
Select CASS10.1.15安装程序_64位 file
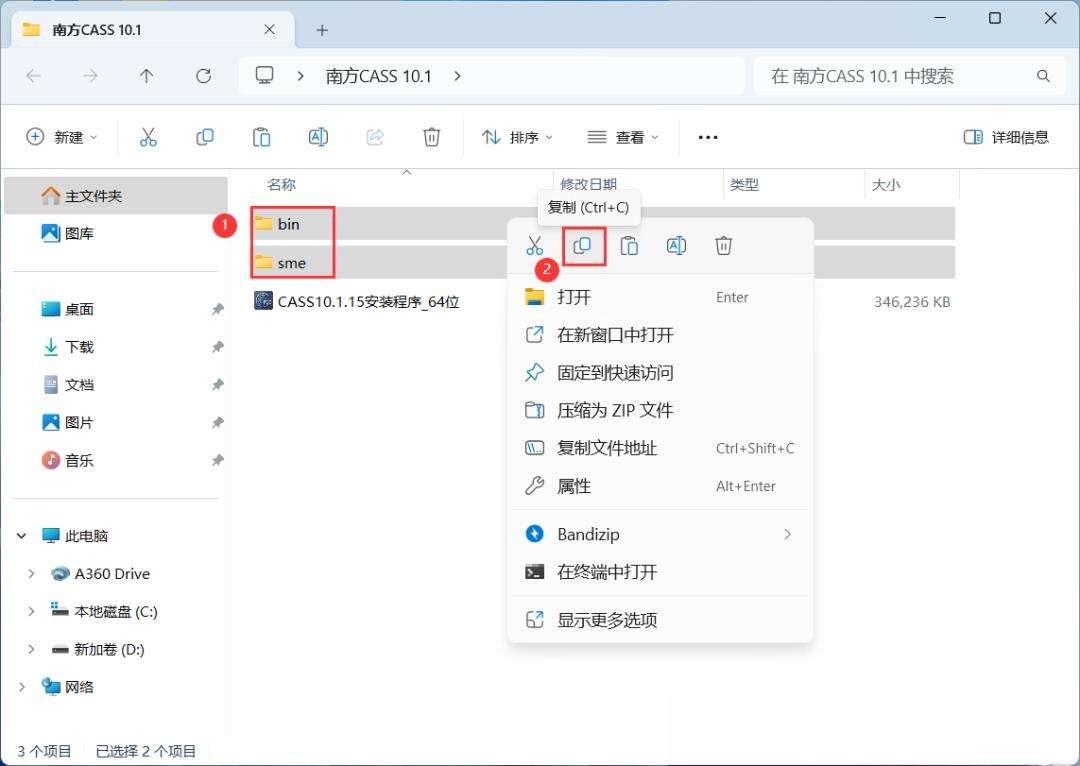pyautogui.click(x=357, y=302)
